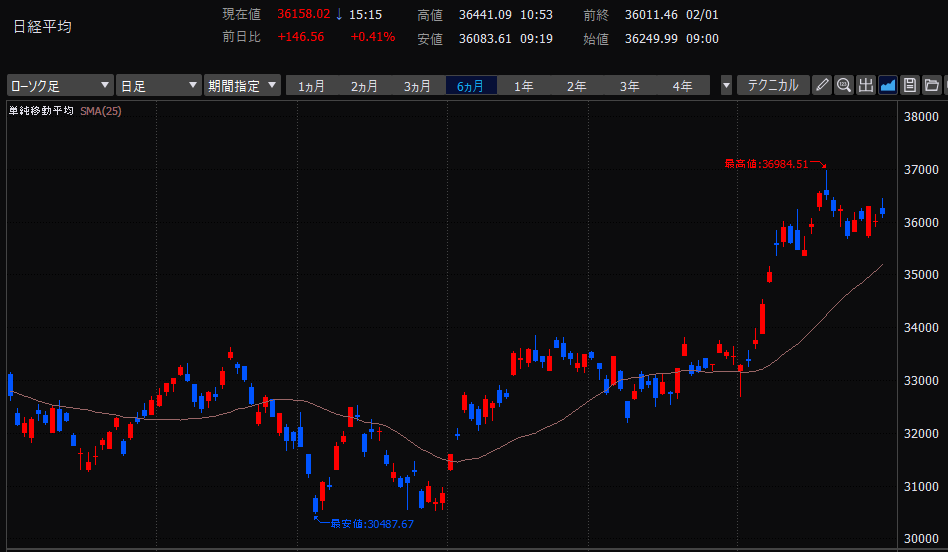Open the テクニカル indicators button
Image resolution: width=948 pixels, height=552 pixels.
click(x=773, y=85)
